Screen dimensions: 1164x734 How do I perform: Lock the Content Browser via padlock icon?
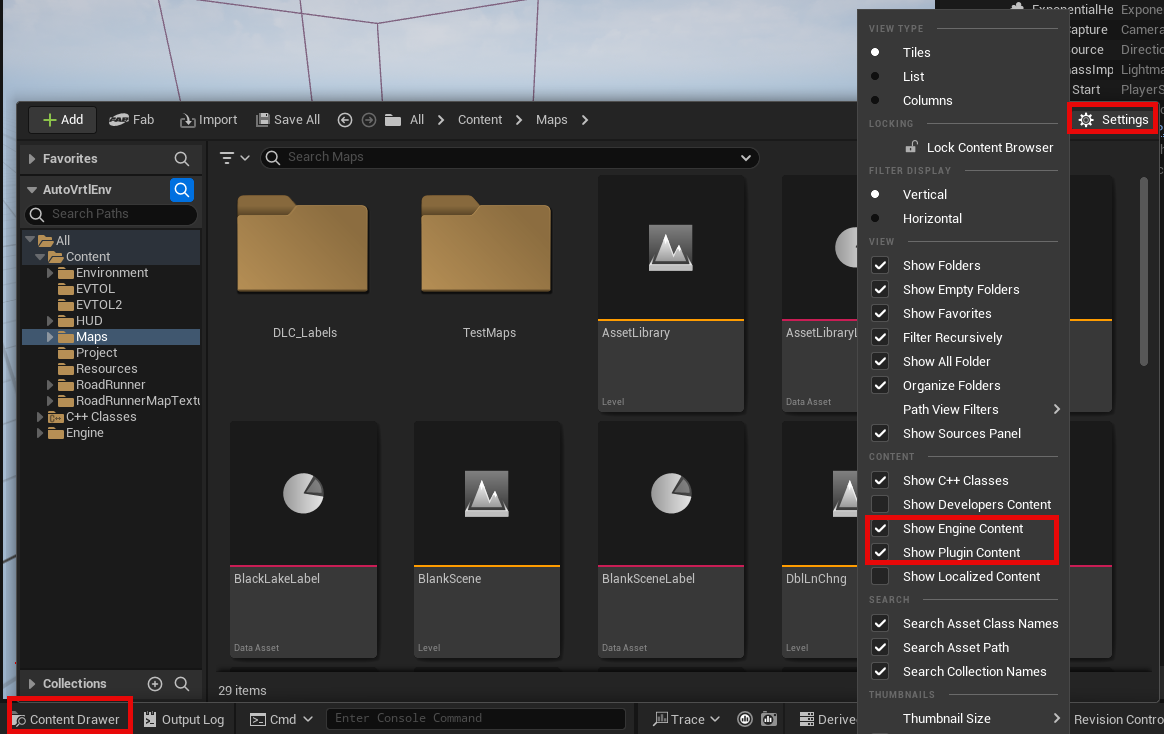tap(914, 147)
